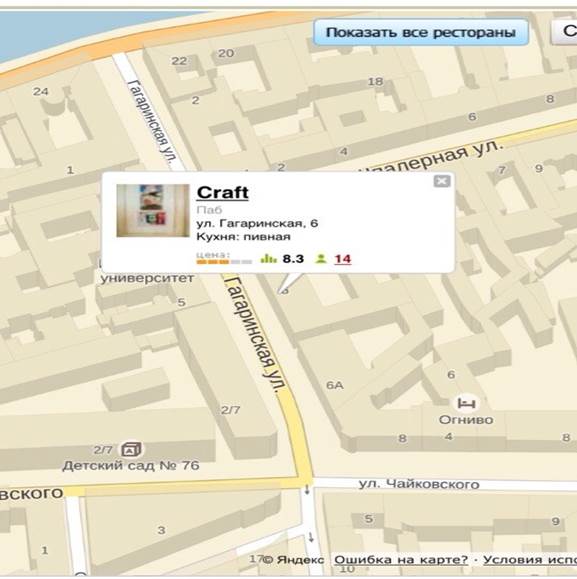The image size is (577, 579).
Task: Click the partially visible button beside Показать все рестораны
Action: coord(564,32)
